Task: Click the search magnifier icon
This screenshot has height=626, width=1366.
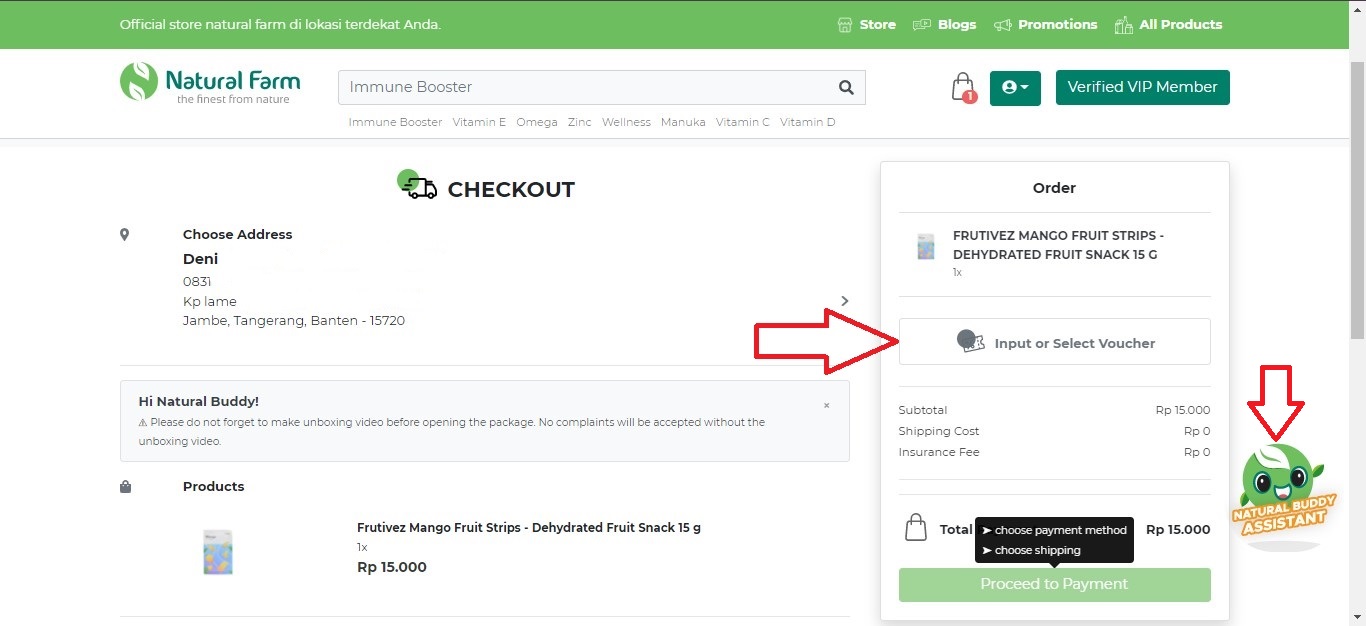Action: click(x=846, y=87)
